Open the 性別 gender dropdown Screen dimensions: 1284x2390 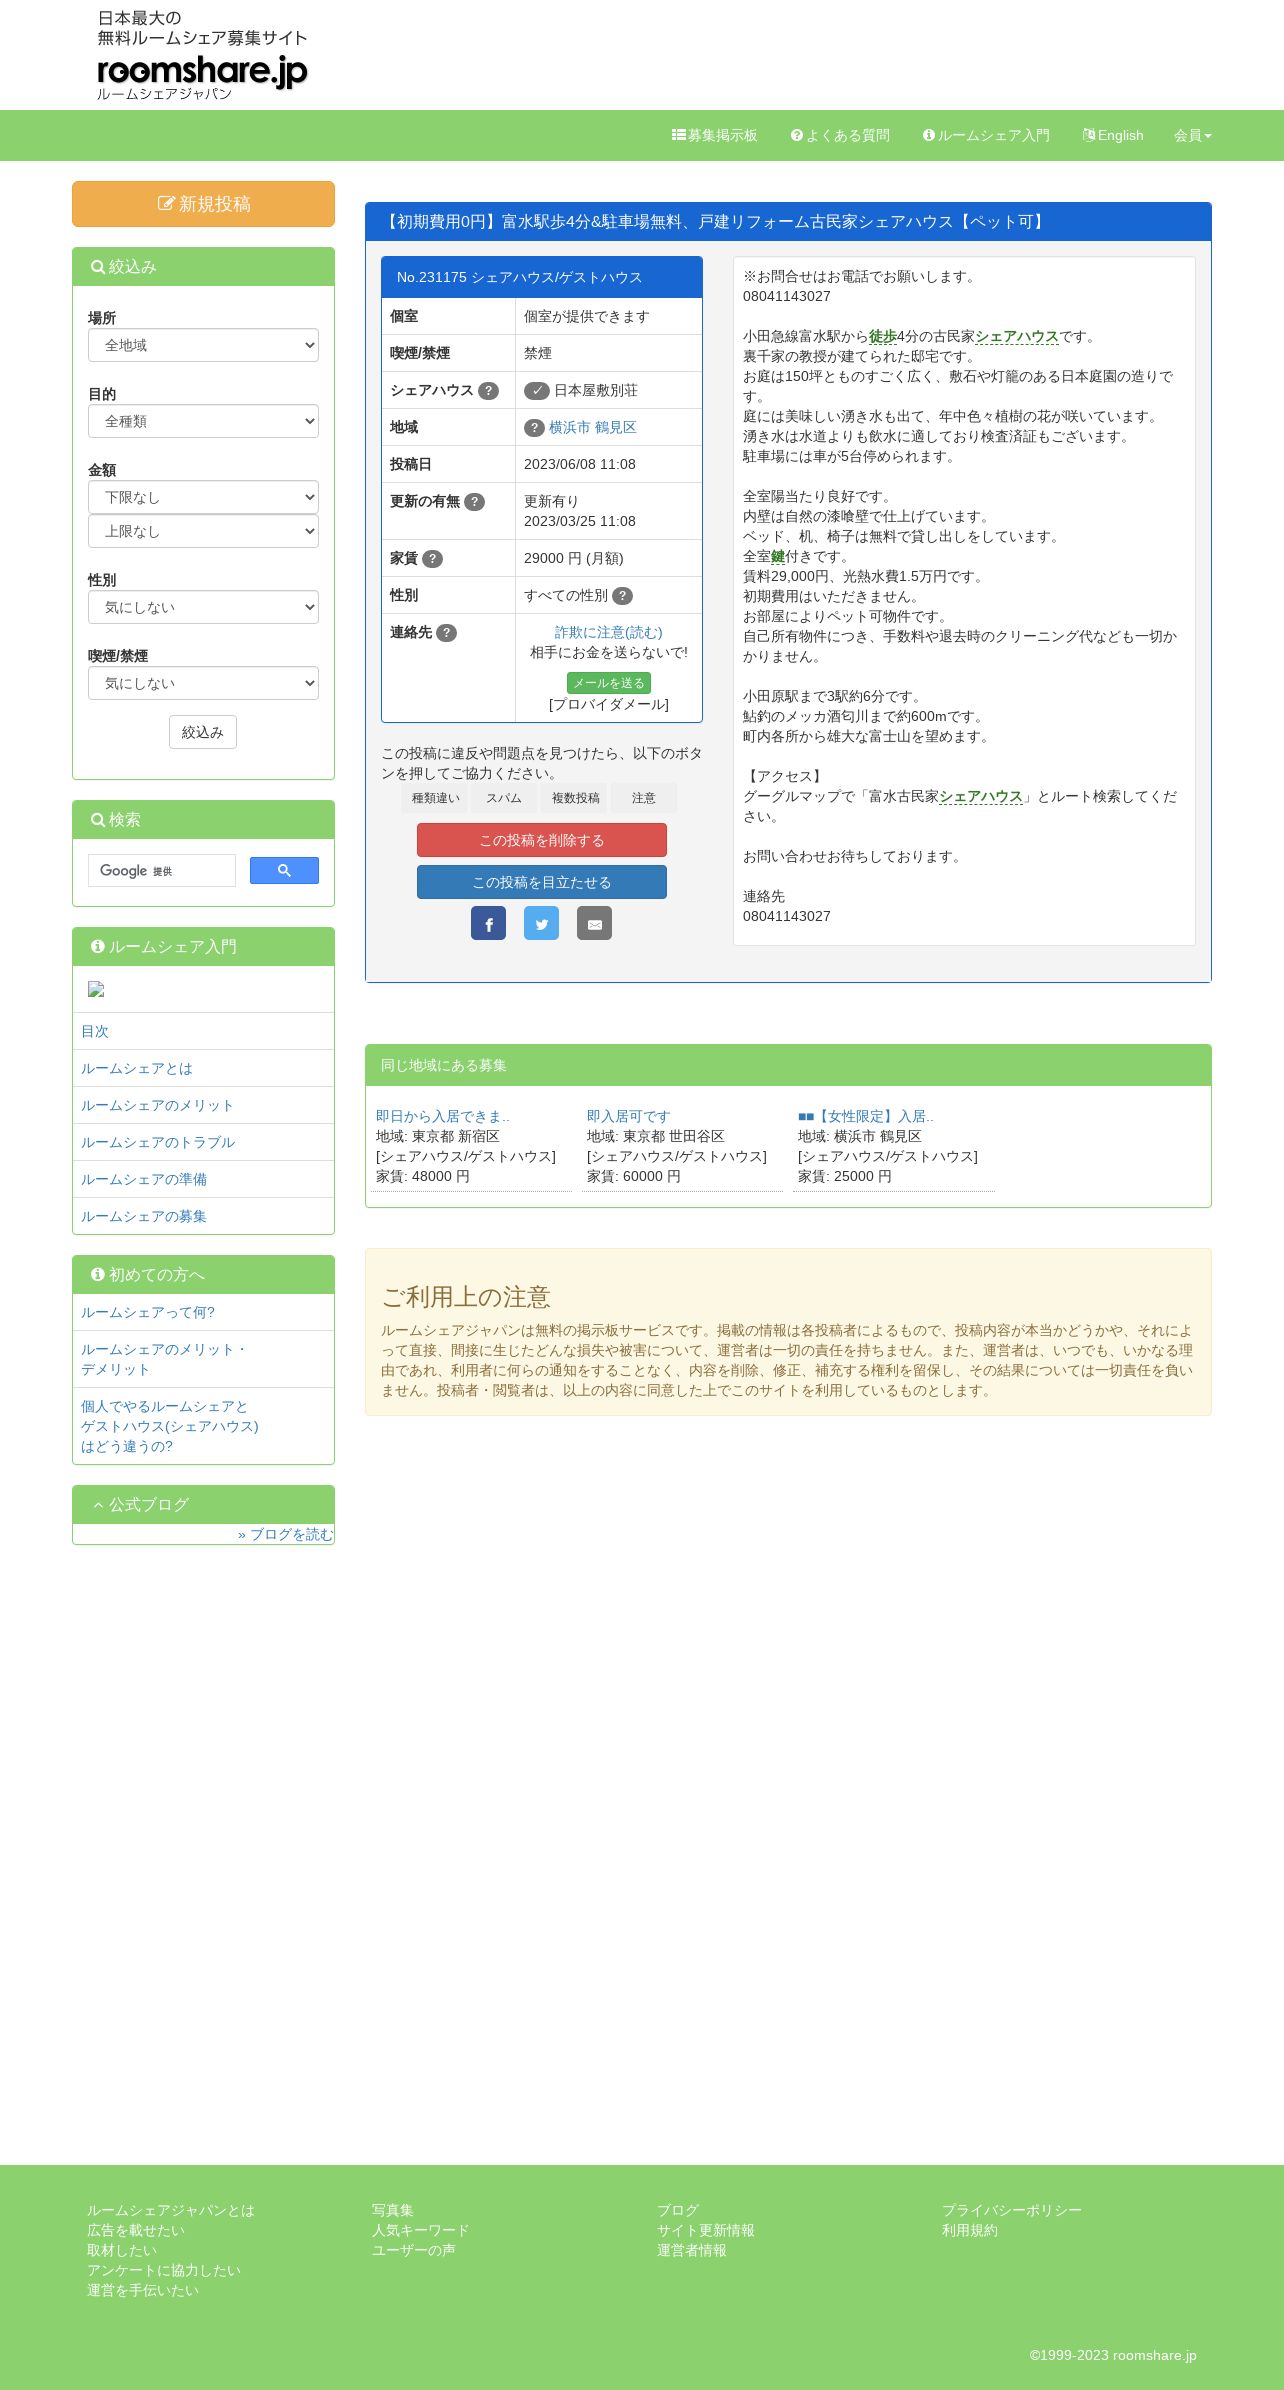coord(203,607)
